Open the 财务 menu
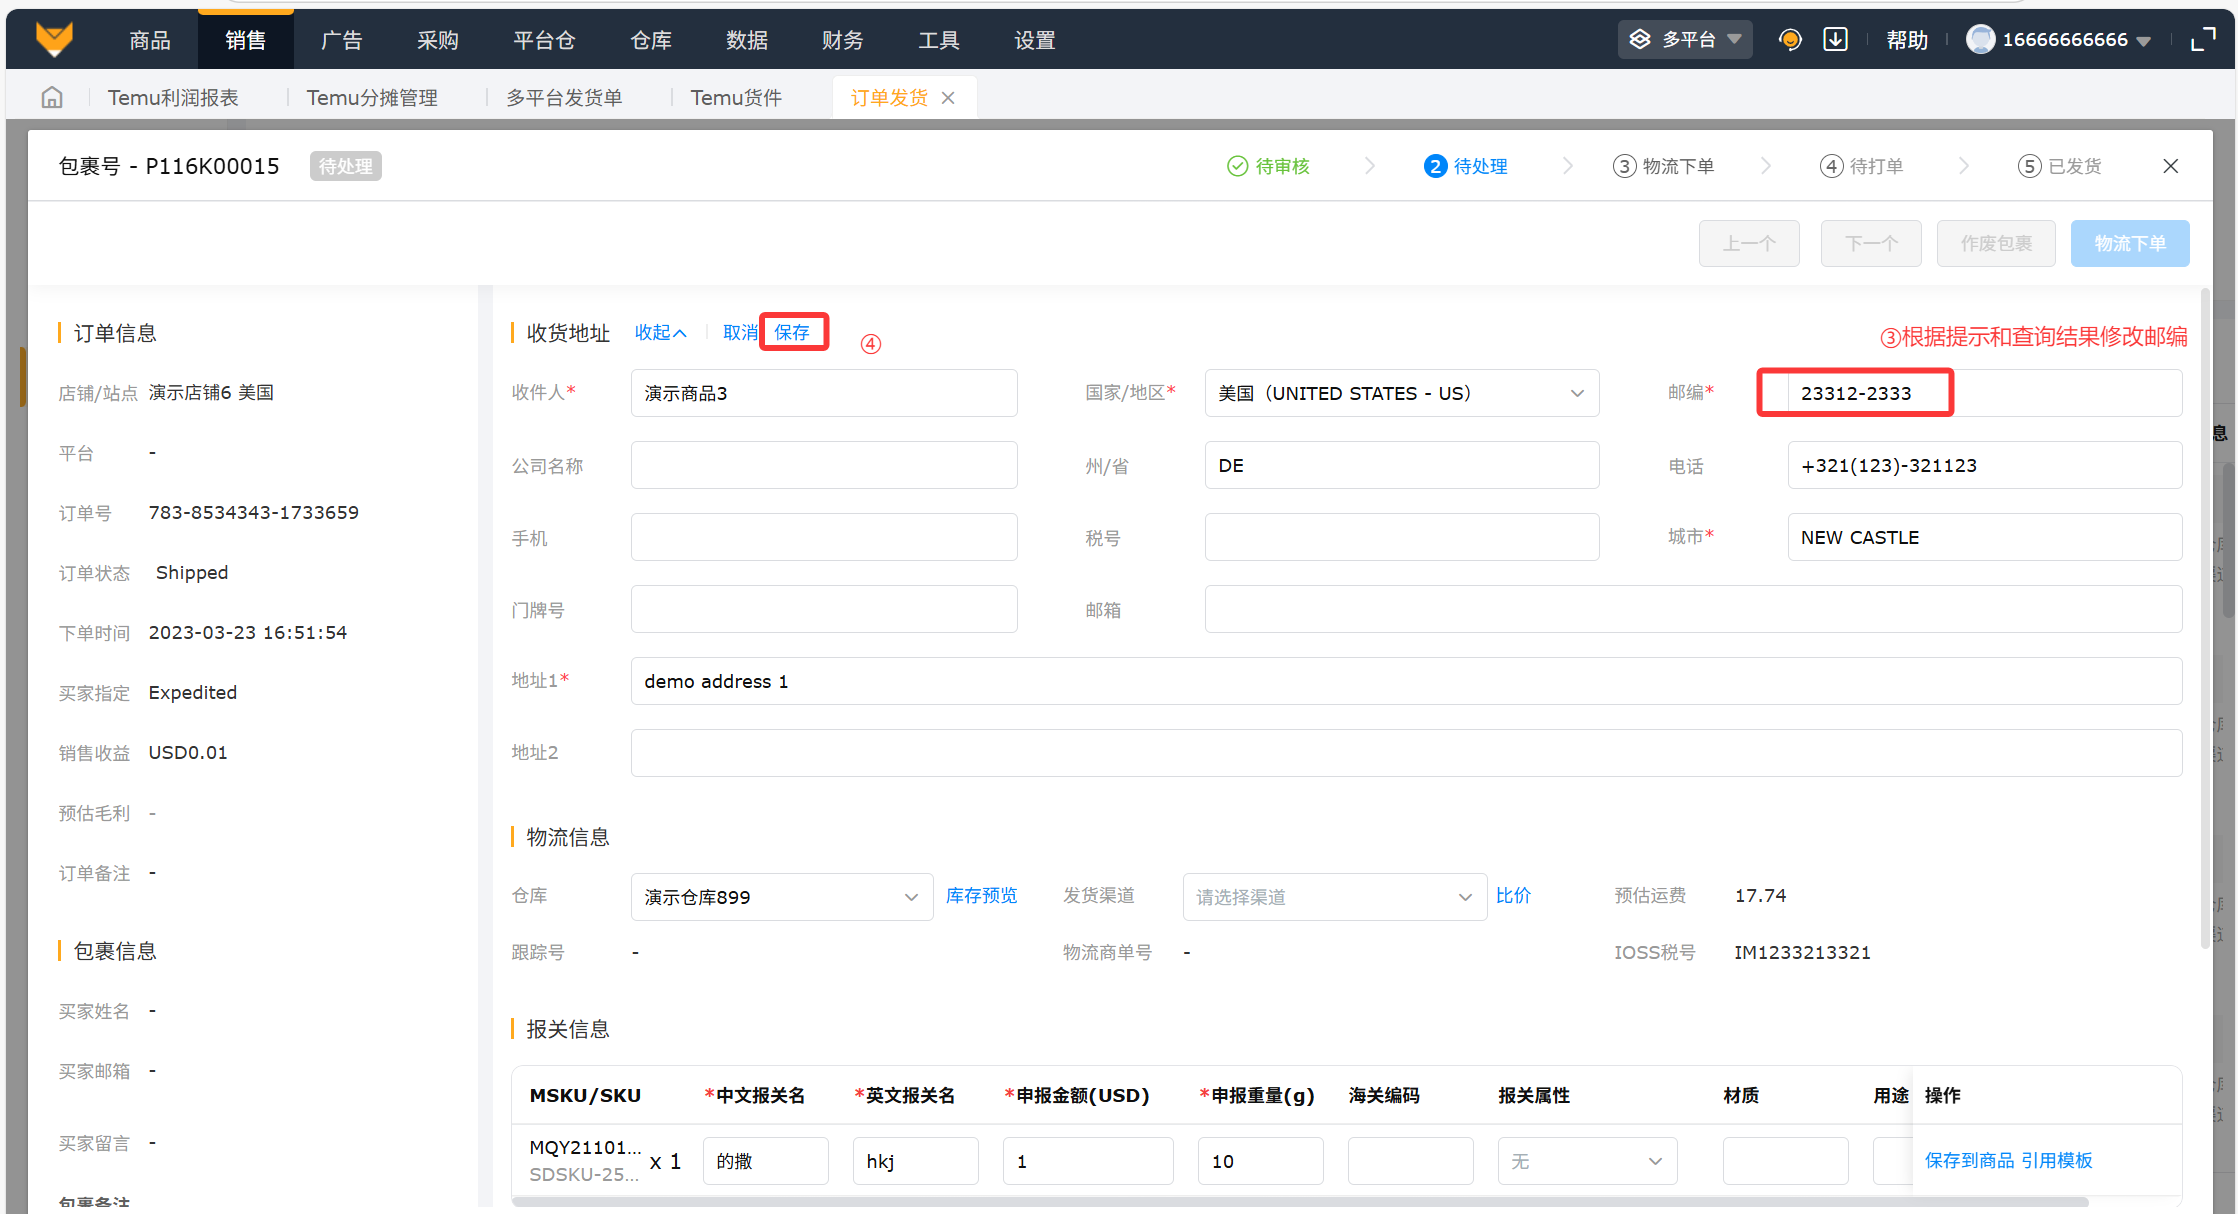Viewport: 2238px width, 1214px height. pos(842,40)
